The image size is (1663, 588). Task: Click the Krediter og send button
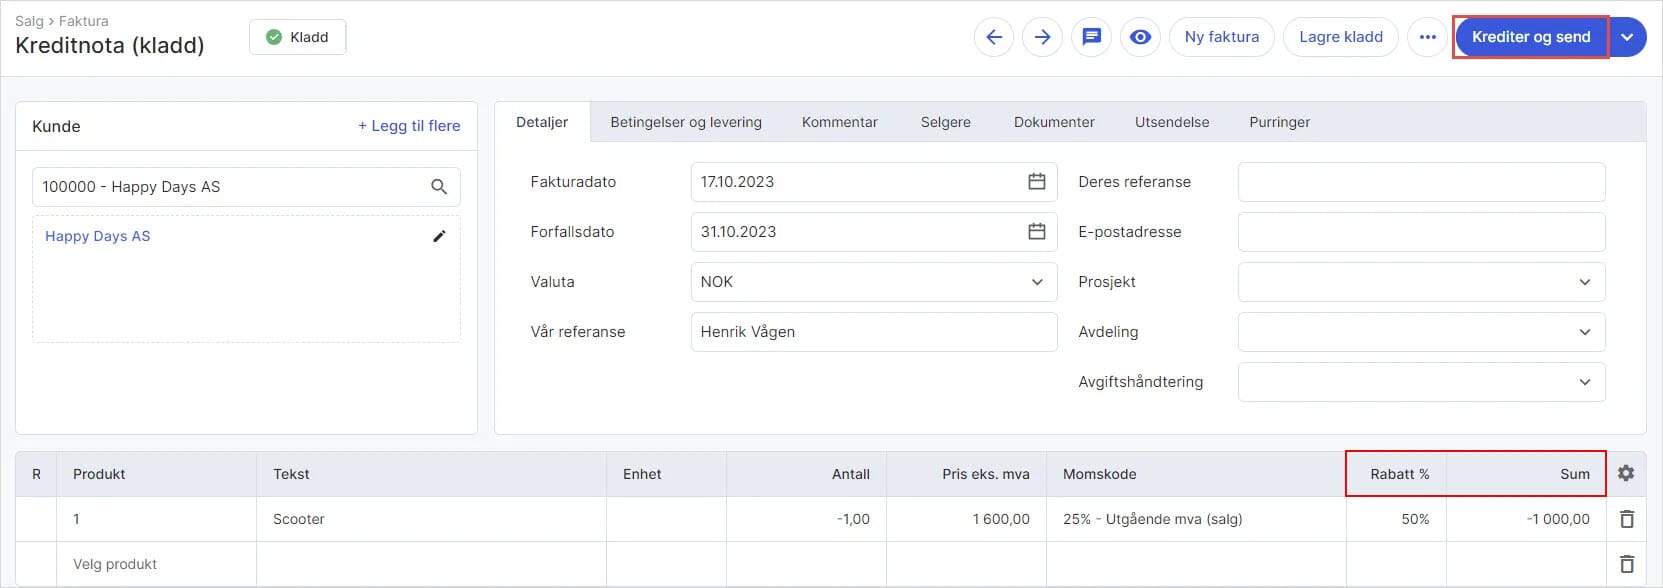click(x=1530, y=37)
